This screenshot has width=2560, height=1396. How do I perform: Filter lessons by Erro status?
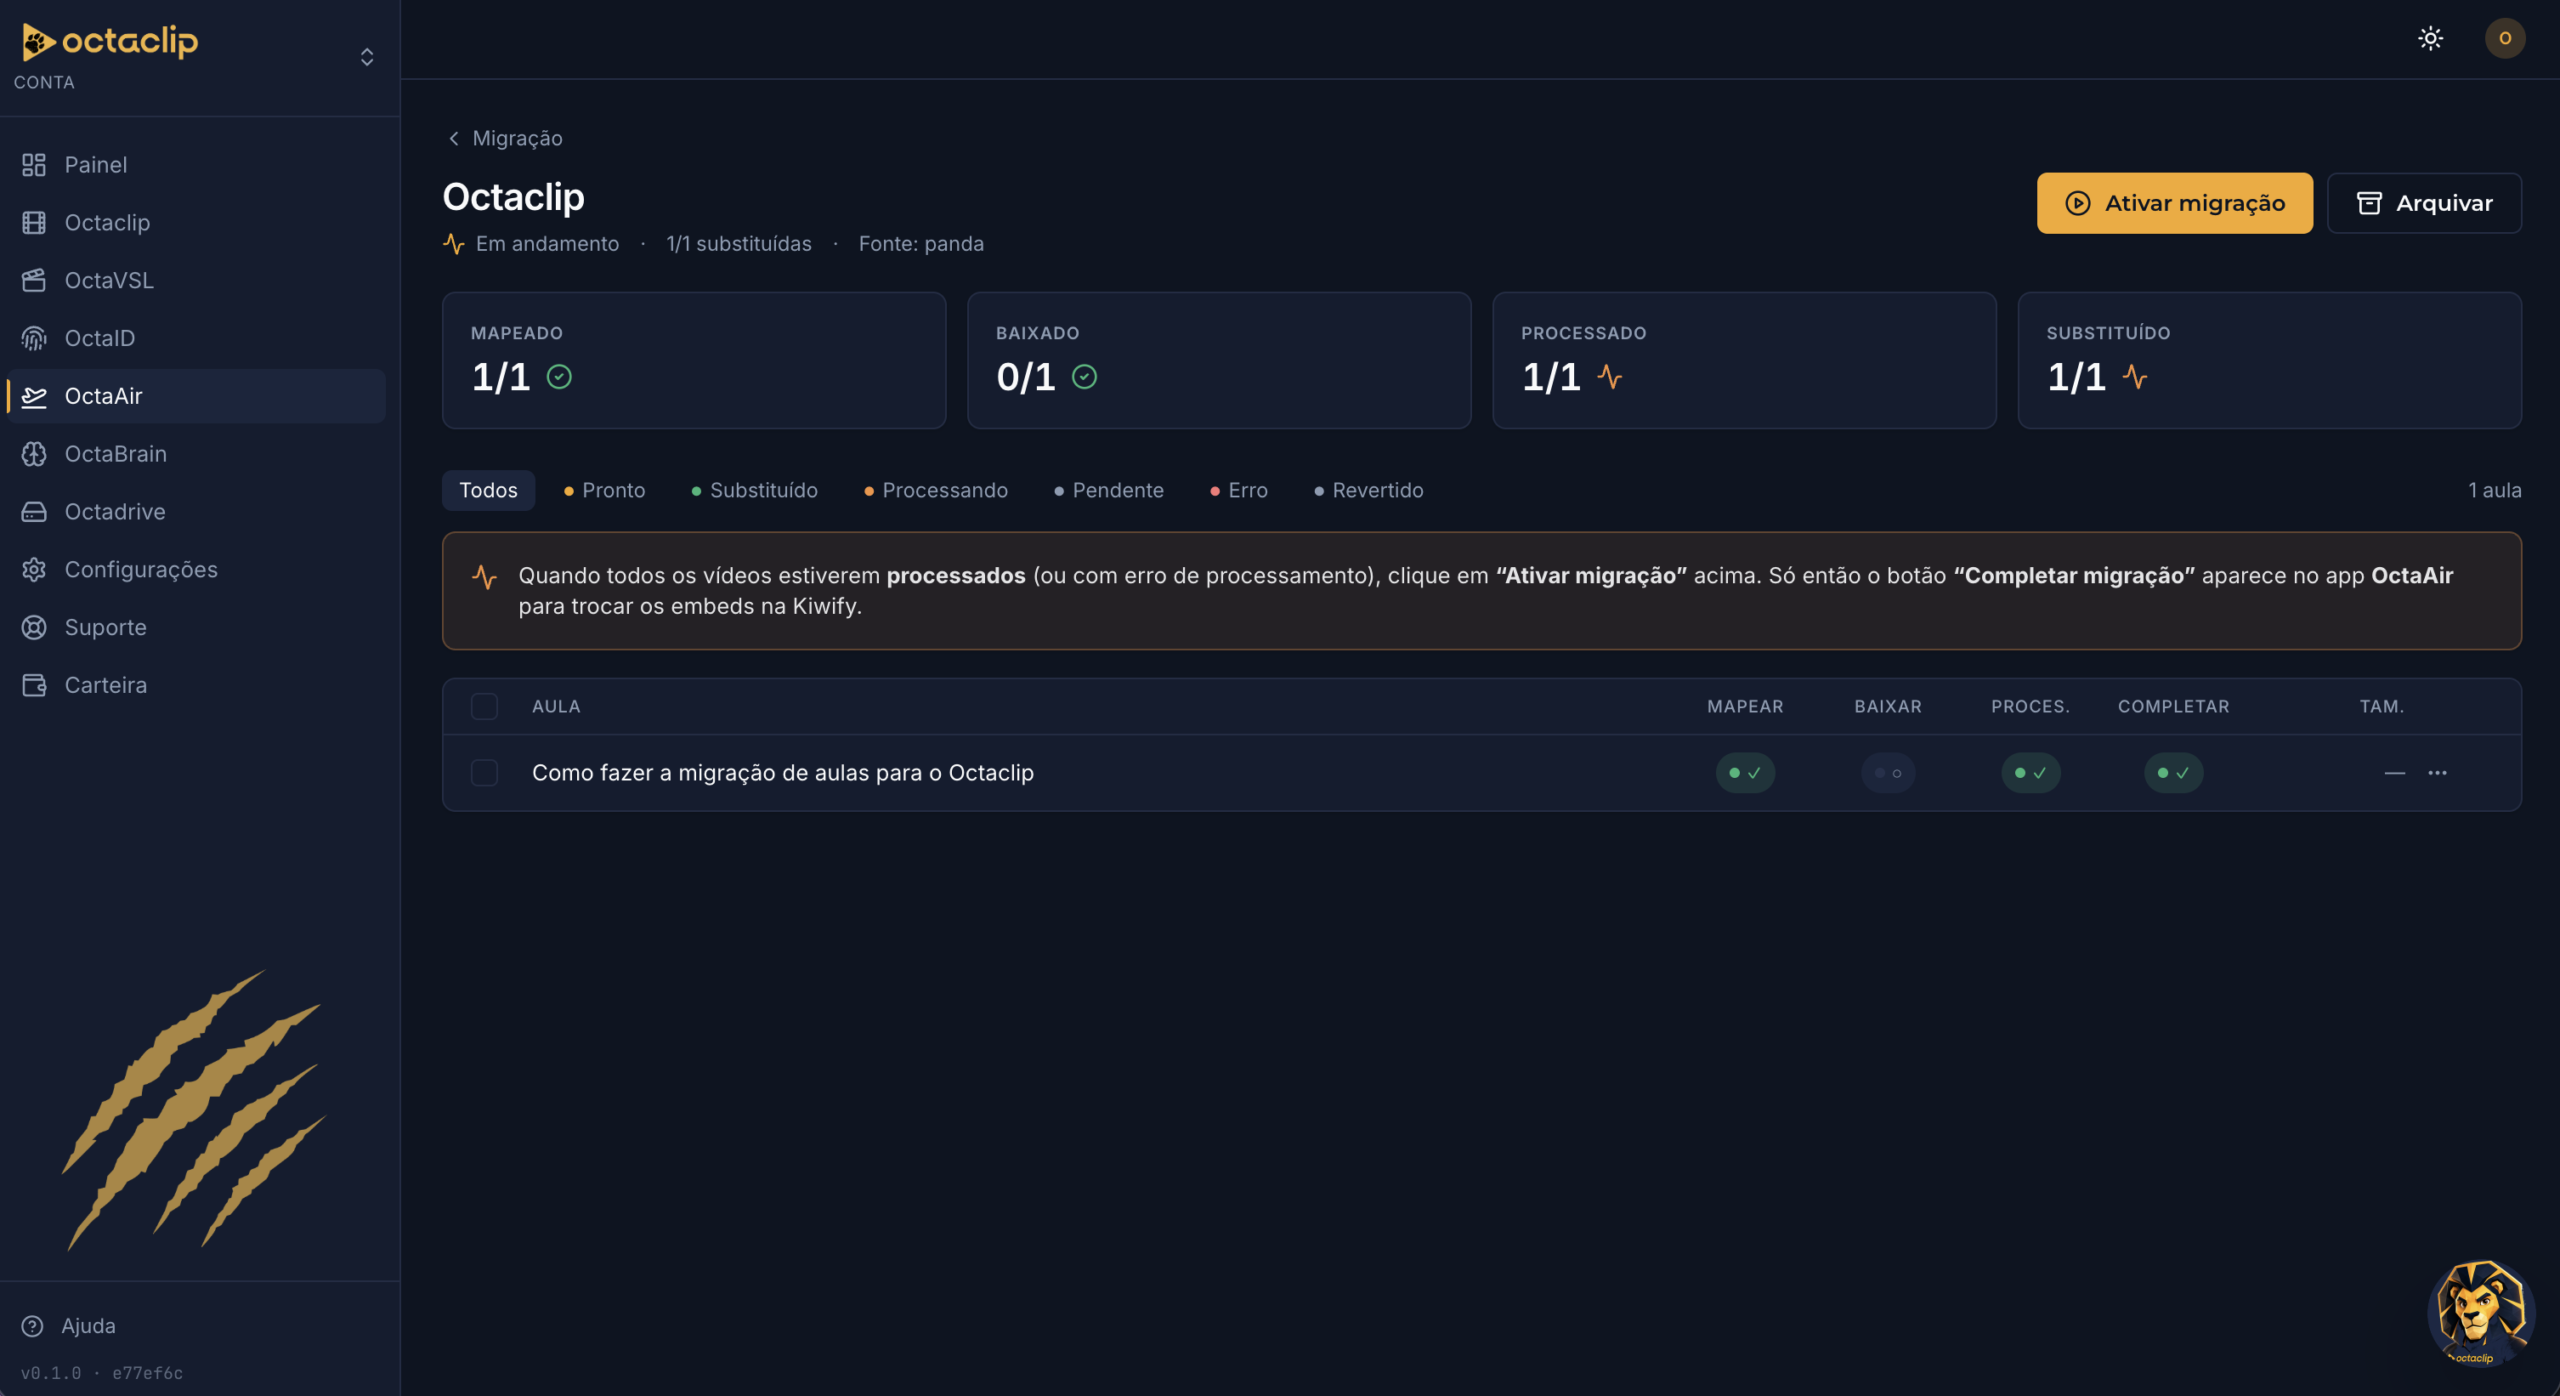click(x=1239, y=491)
